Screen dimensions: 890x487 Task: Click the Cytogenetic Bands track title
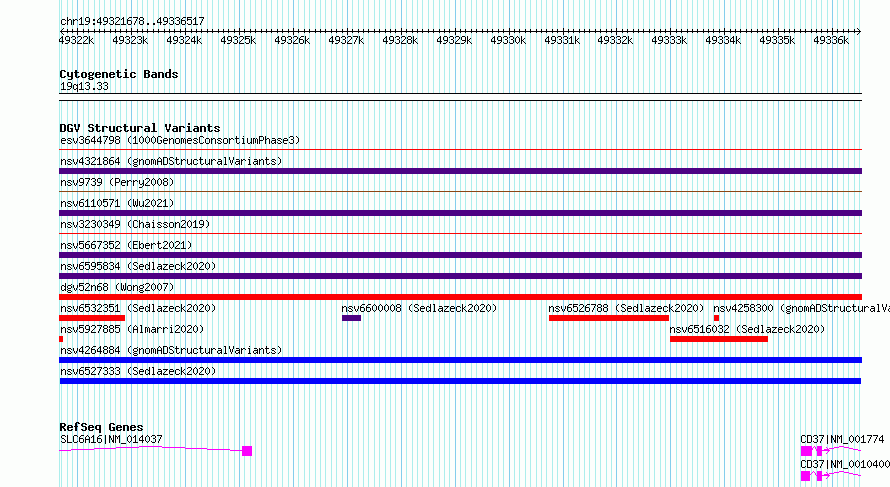(119, 74)
